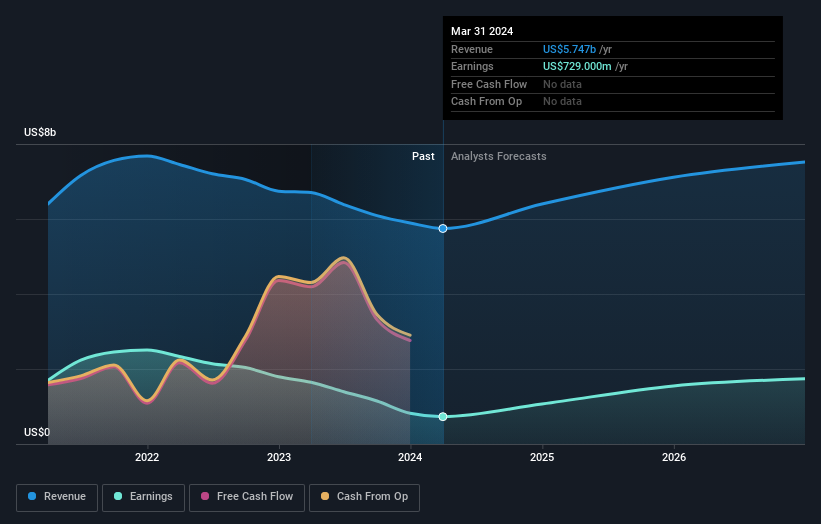The height and width of the screenshot is (524, 821).
Task: Click the 'Revenue' row label in tooltip
Action: (x=472, y=49)
